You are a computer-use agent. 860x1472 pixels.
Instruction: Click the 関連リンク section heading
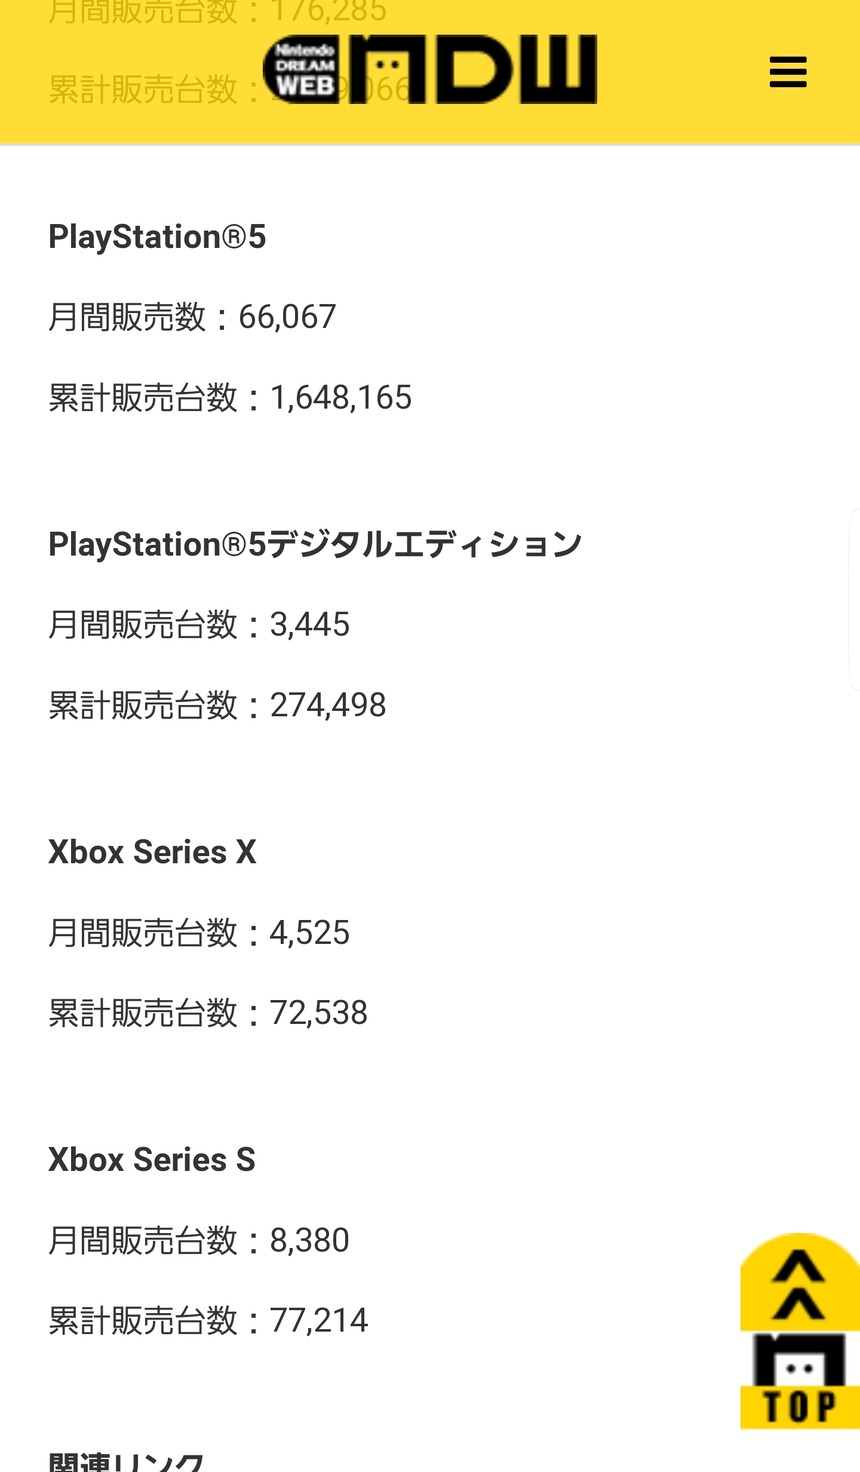[126, 1462]
